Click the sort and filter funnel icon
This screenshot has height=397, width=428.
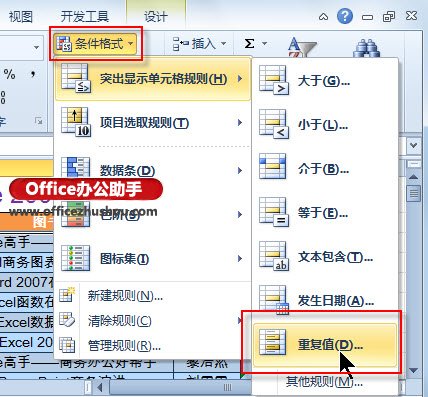tap(302, 47)
